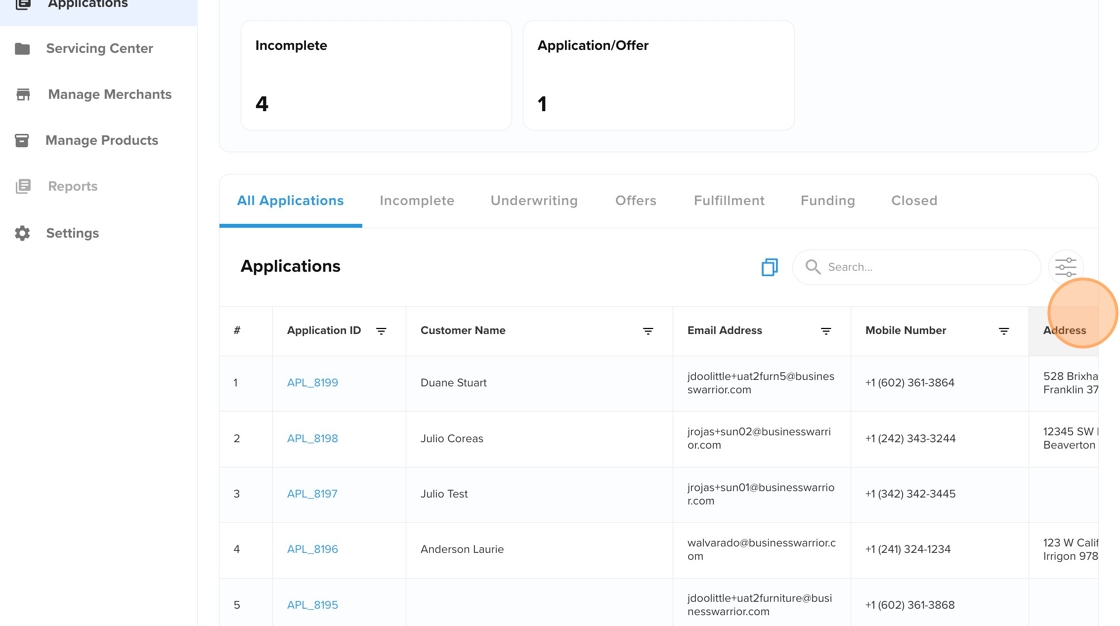Click the applications Search field

(x=916, y=267)
